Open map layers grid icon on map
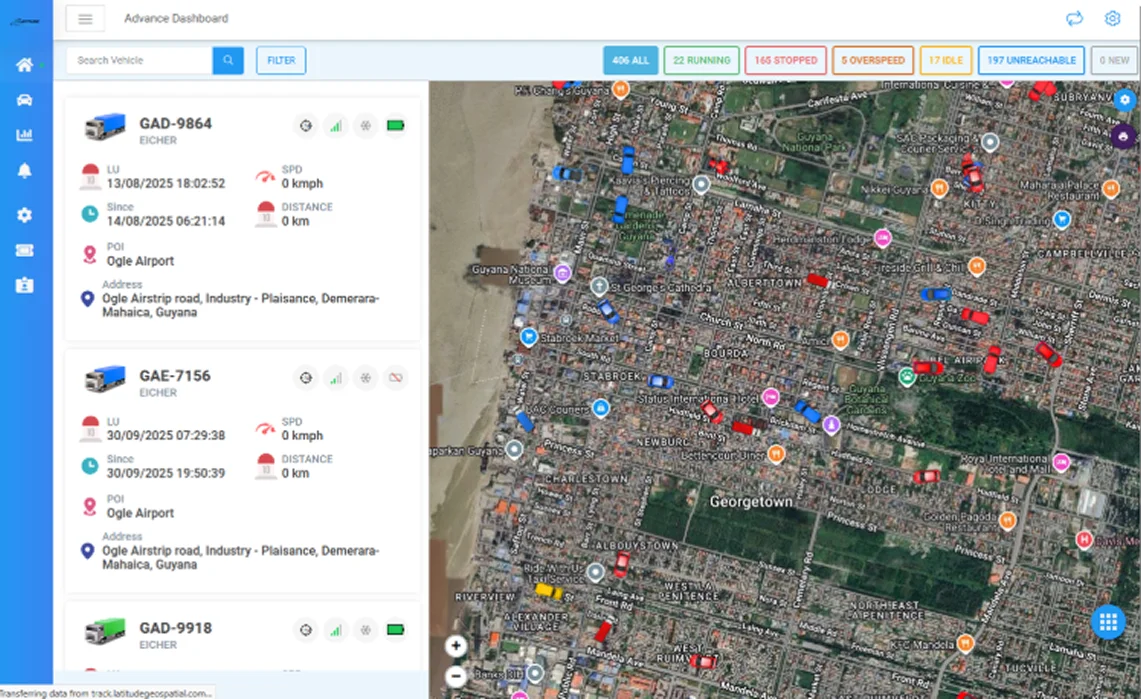 point(1108,621)
